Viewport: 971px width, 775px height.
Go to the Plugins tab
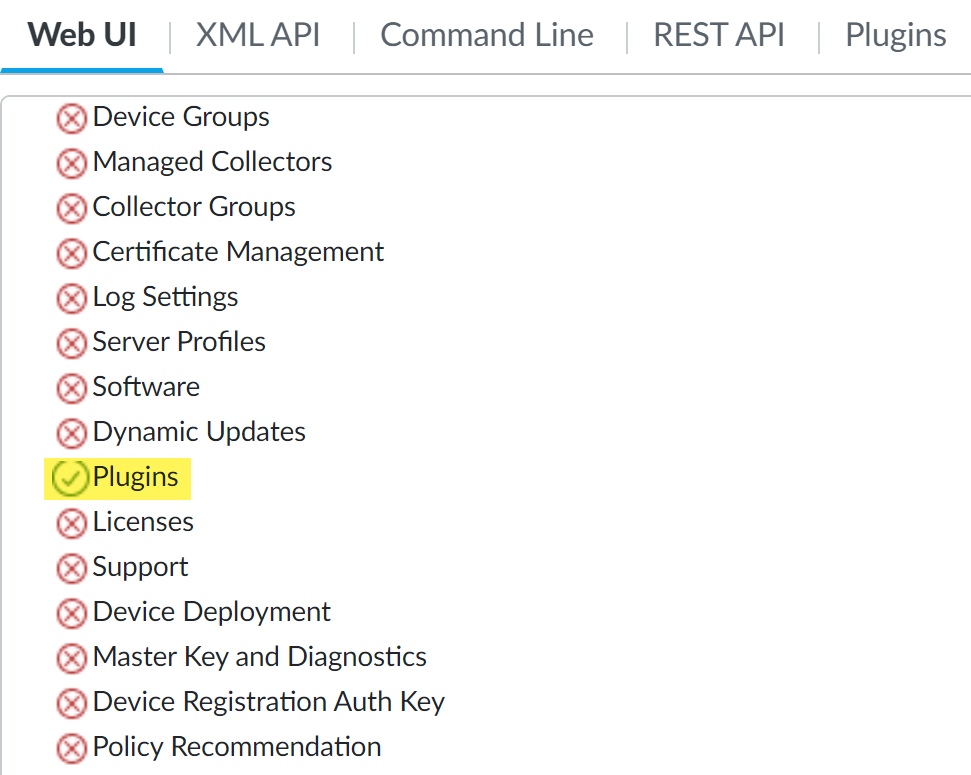point(895,36)
